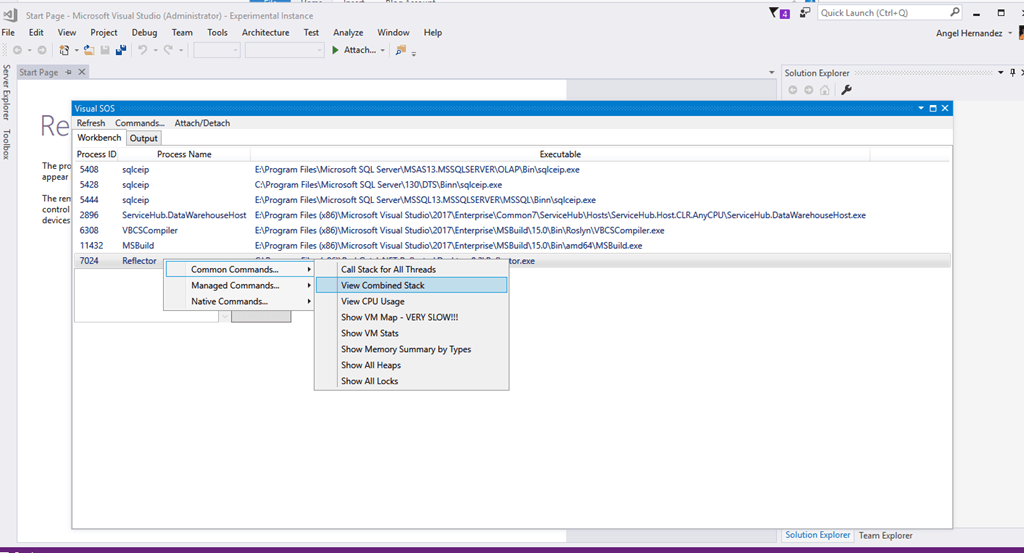
Task: Click the Open File folder icon
Action: coord(88,50)
